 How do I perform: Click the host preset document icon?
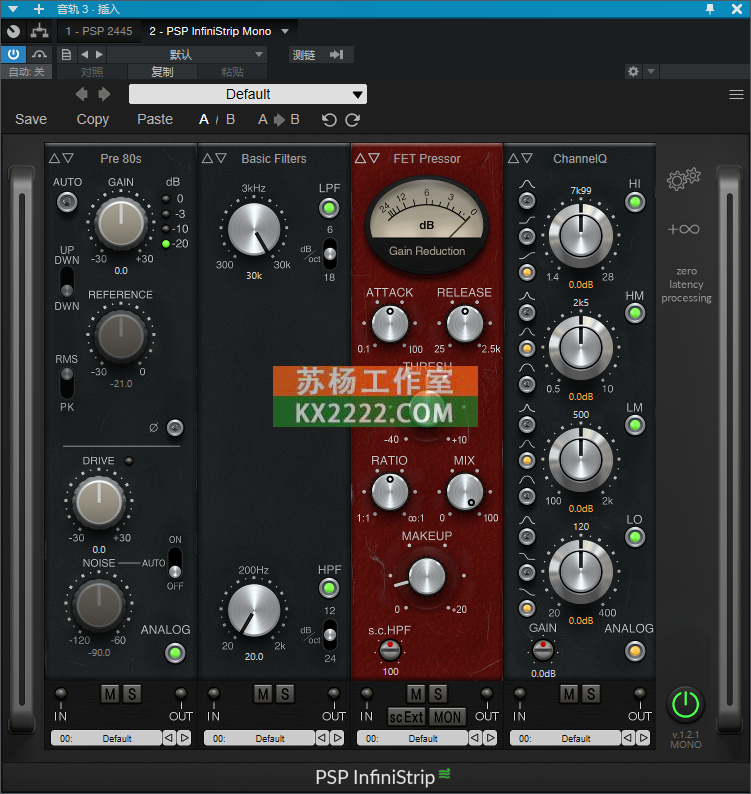pos(66,54)
